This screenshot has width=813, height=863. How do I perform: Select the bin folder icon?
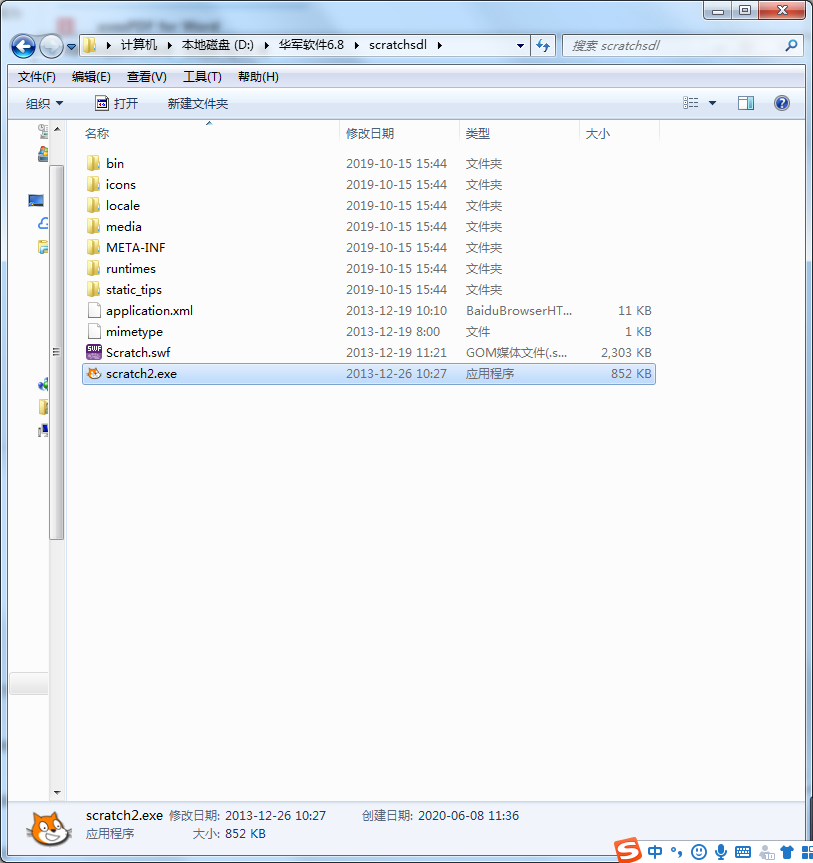pyautogui.click(x=94, y=163)
